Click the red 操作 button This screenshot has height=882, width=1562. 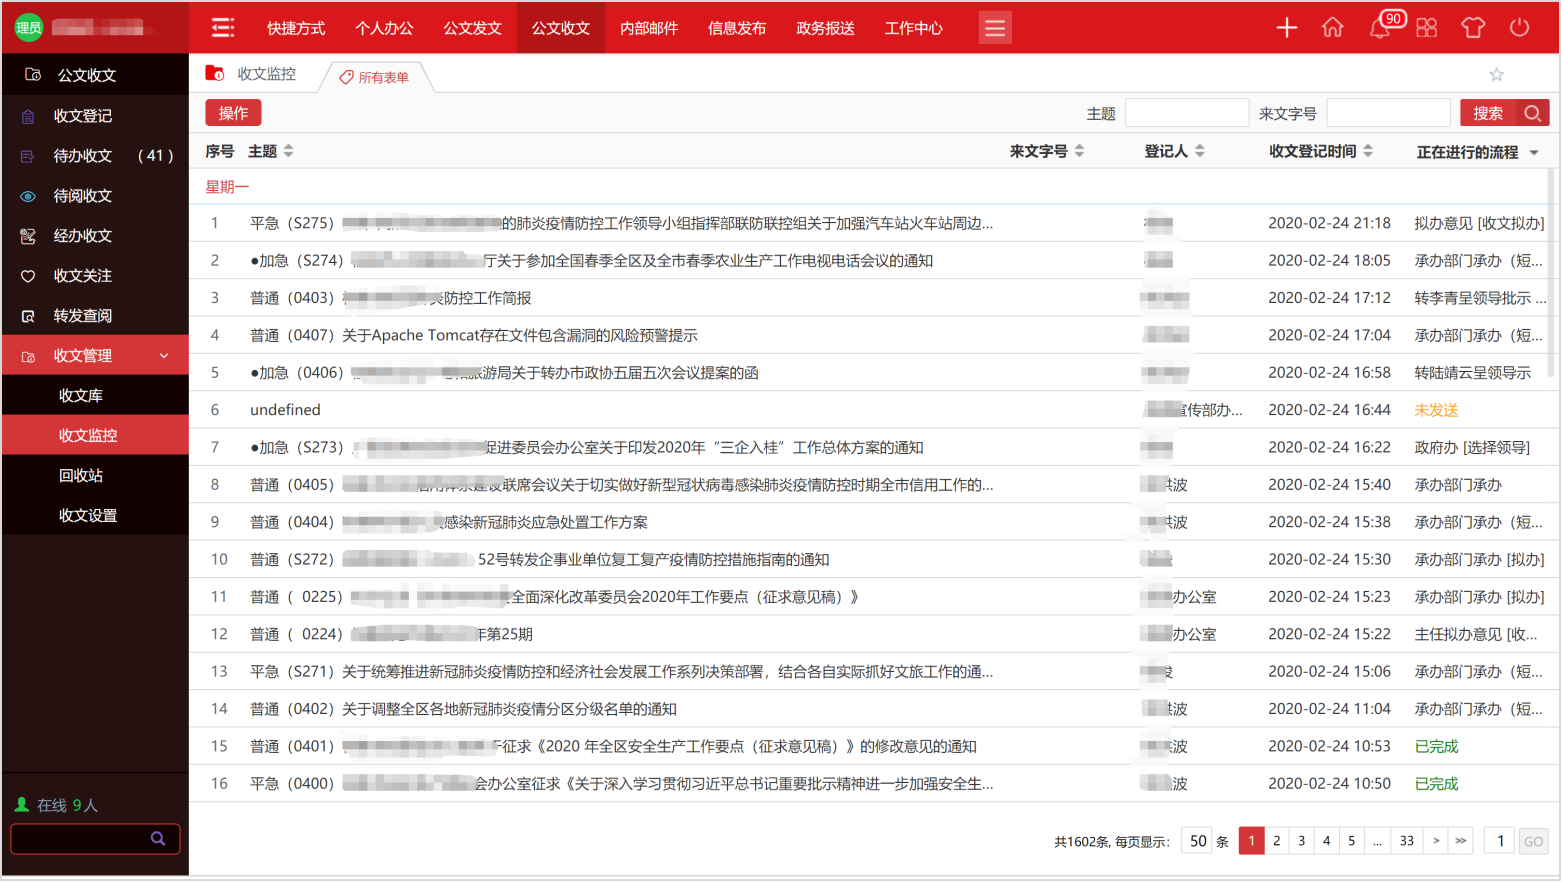click(233, 113)
